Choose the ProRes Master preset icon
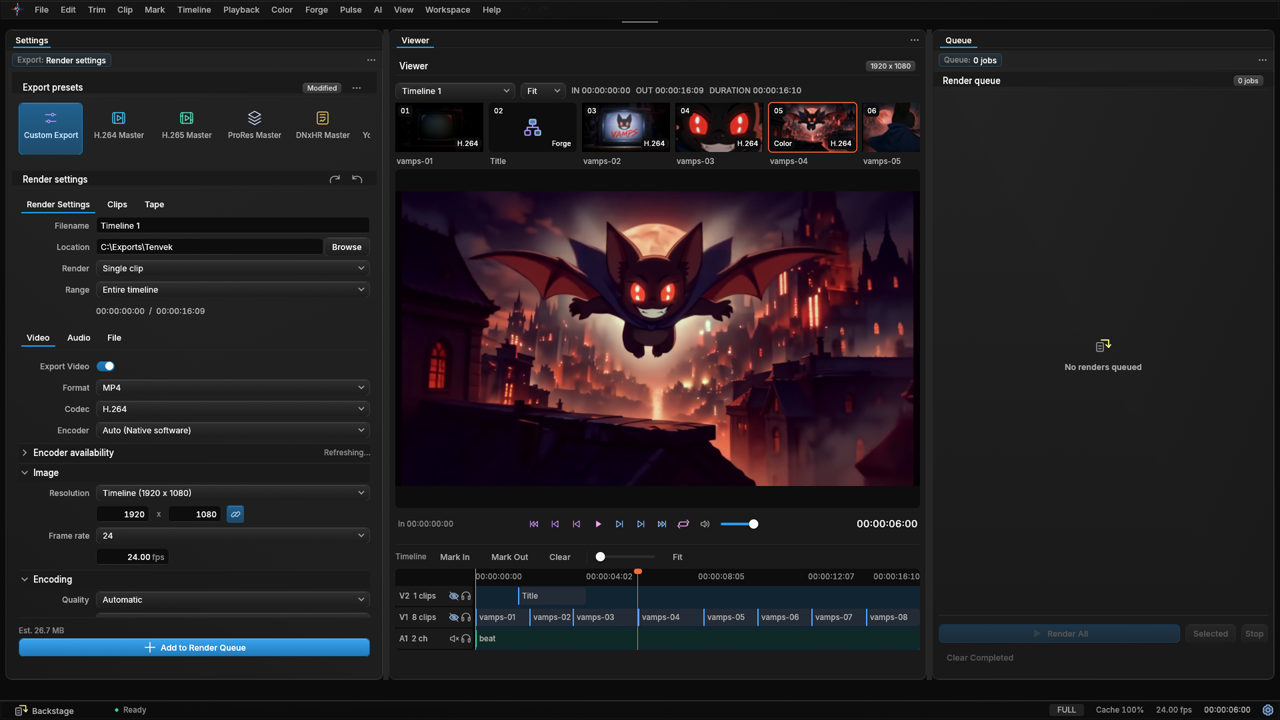This screenshot has height=720, width=1280. click(x=254, y=118)
